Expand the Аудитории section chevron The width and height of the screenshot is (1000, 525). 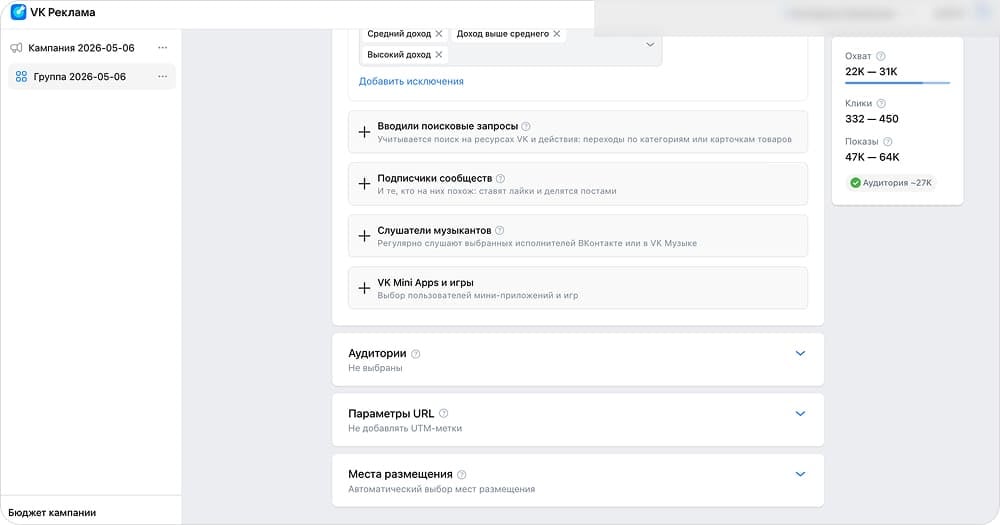[x=800, y=353]
